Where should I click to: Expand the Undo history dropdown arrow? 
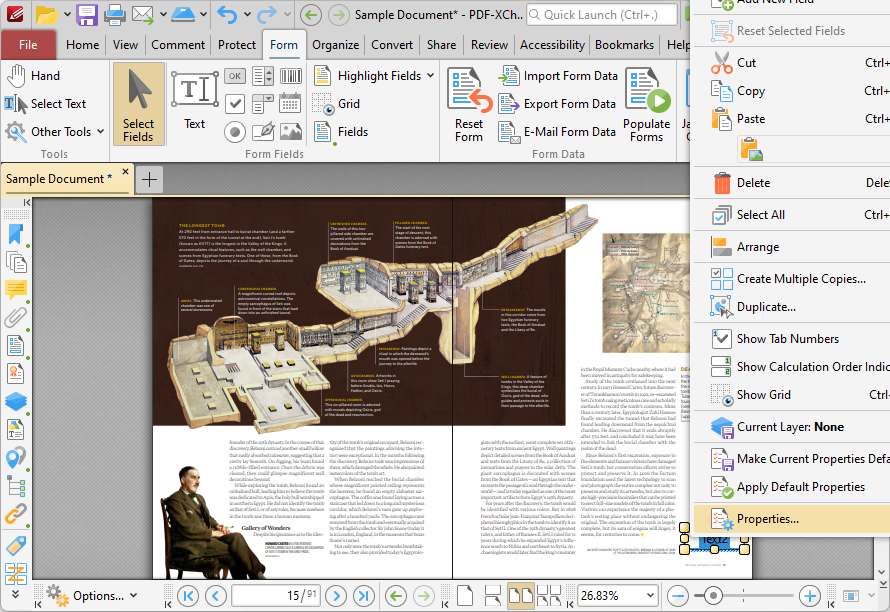(247, 15)
